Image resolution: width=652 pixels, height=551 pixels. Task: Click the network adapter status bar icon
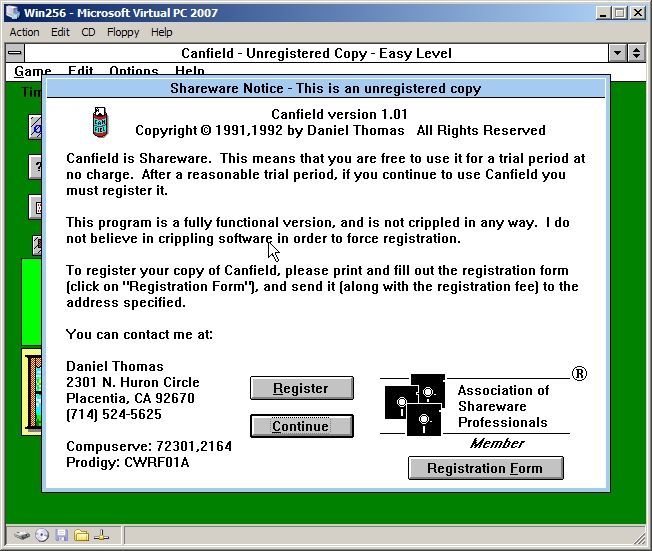(x=102, y=535)
